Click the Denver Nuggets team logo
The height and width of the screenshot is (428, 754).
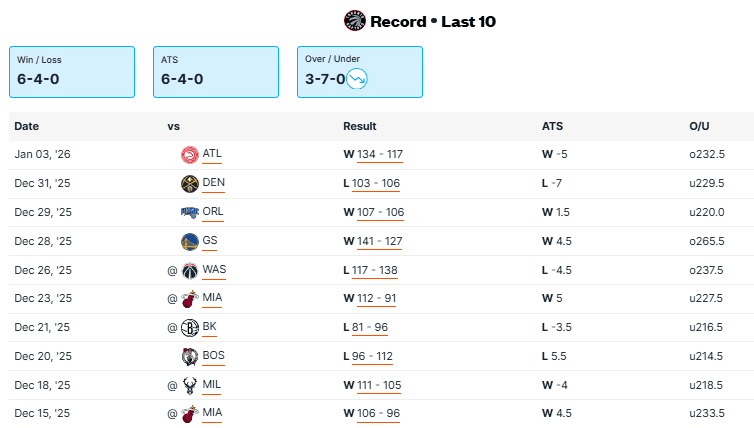pyautogui.click(x=190, y=184)
